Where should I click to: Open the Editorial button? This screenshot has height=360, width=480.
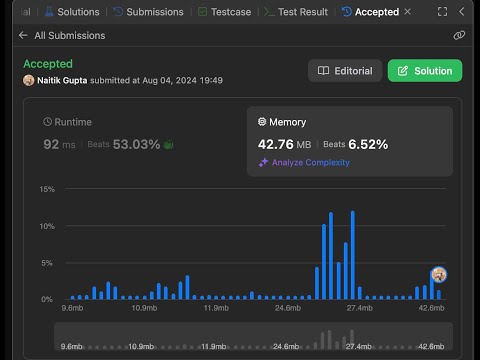[x=345, y=71]
